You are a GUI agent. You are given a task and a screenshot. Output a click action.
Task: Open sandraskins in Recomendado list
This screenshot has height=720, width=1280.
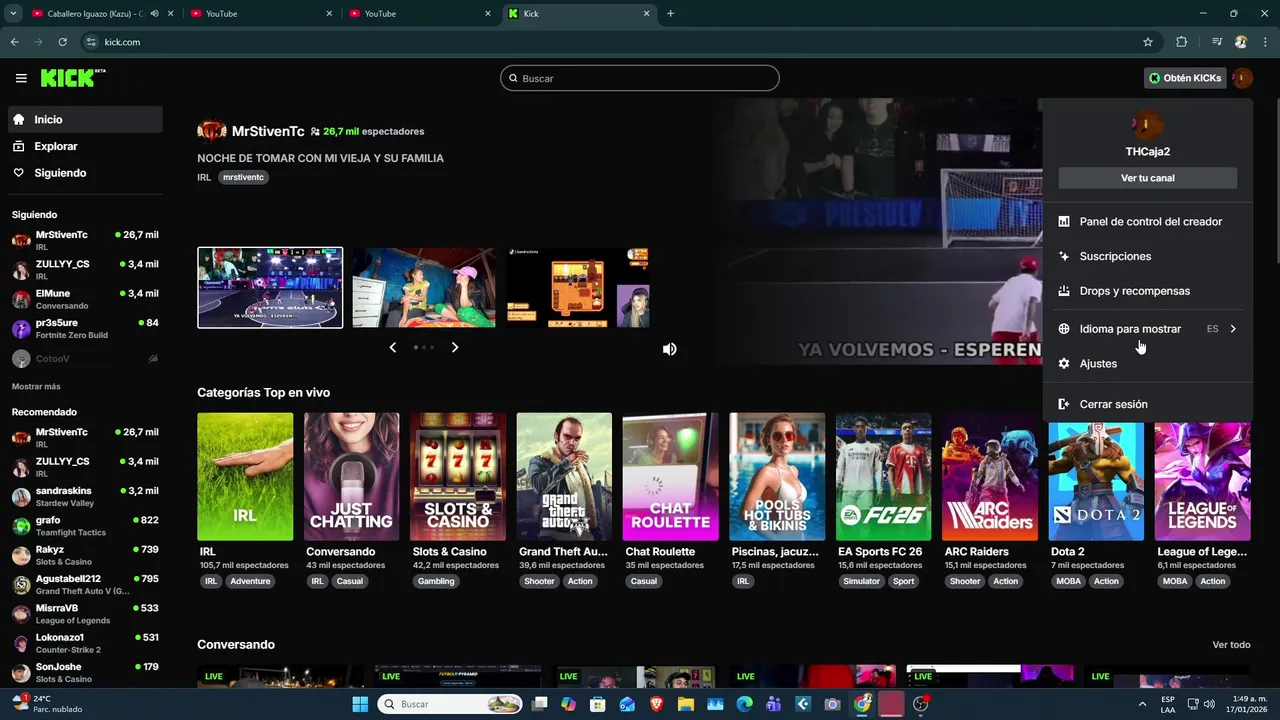tap(85, 497)
